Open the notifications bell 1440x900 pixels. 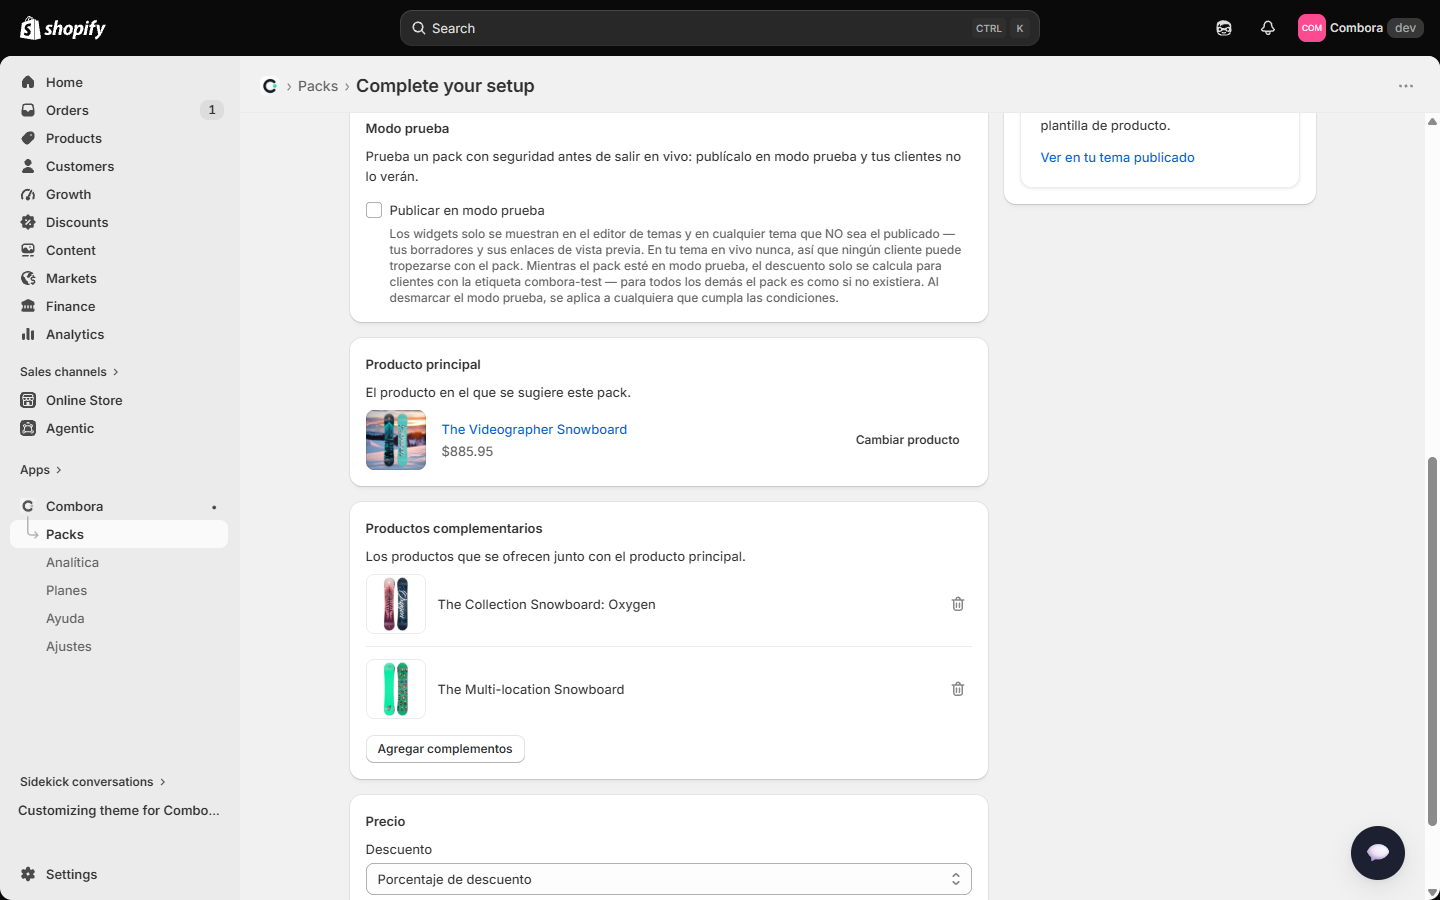(x=1268, y=28)
